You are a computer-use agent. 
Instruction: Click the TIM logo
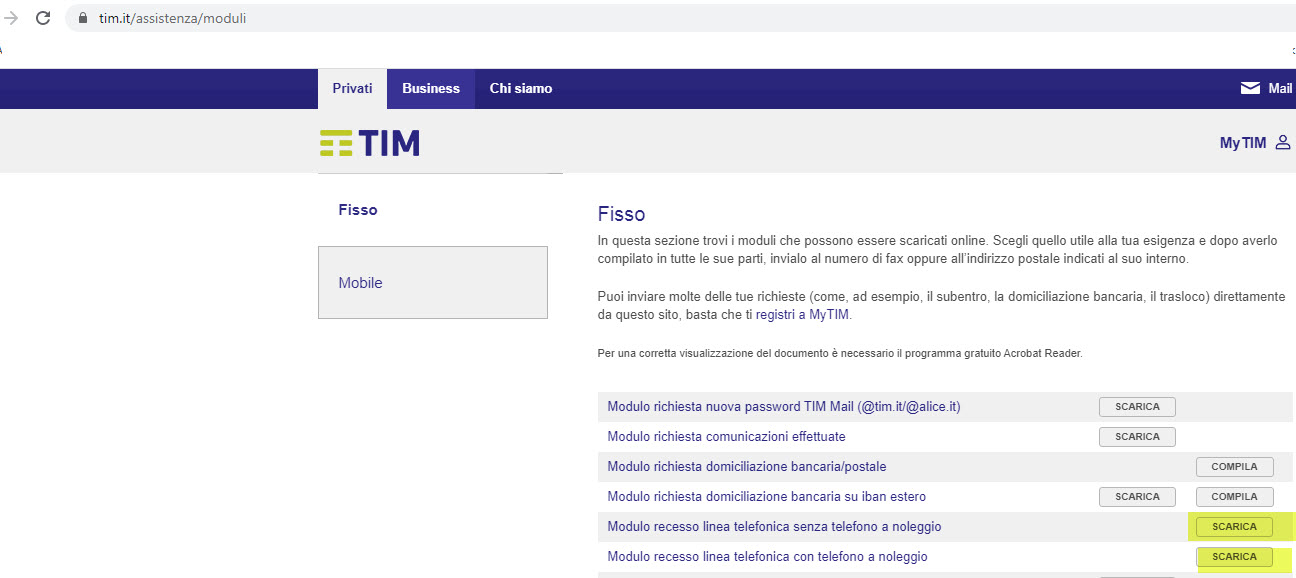click(x=370, y=143)
